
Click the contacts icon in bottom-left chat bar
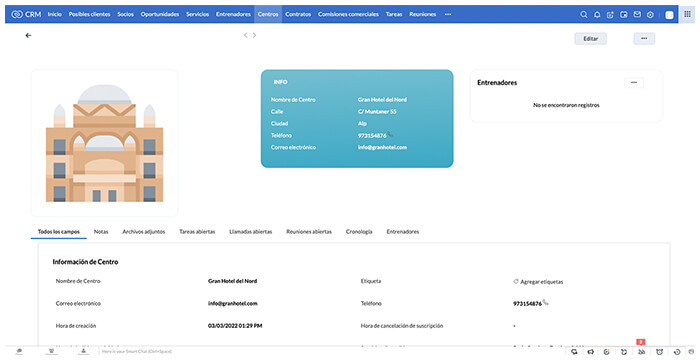click(83, 352)
